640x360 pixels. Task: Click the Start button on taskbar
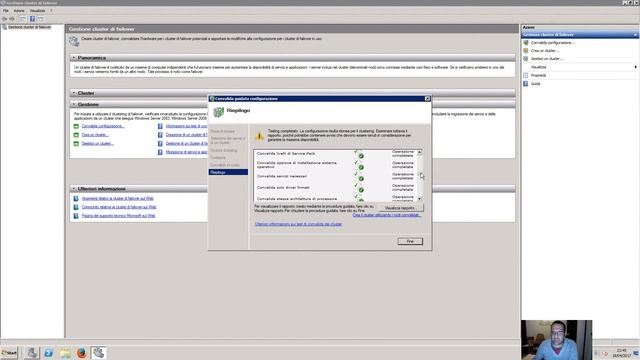click(x=9, y=353)
